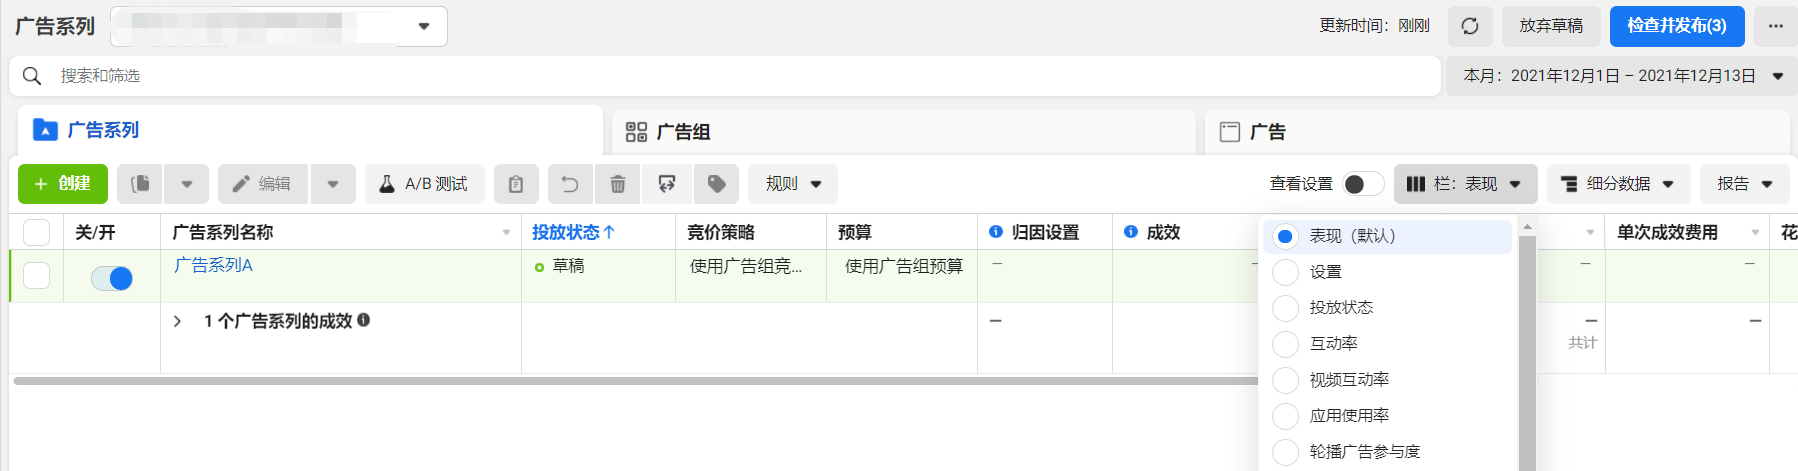Viewport: 1798px width, 471px height.
Task: Click the 草稿 status cell
Action: tap(598, 276)
